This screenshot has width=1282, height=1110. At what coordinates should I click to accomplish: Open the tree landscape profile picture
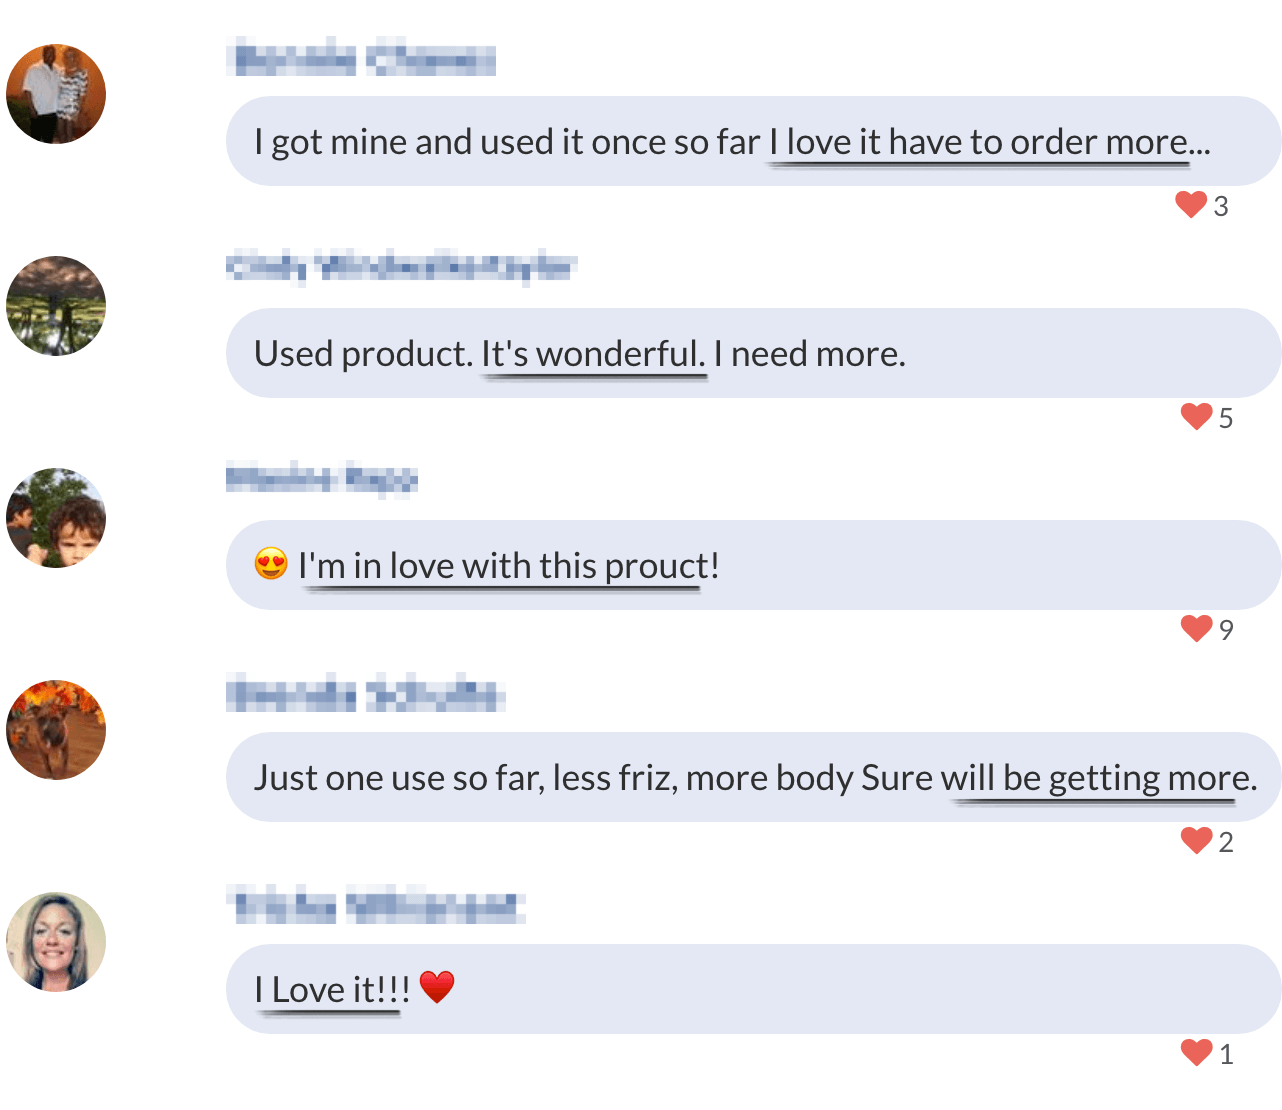click(x=56, y=306)
